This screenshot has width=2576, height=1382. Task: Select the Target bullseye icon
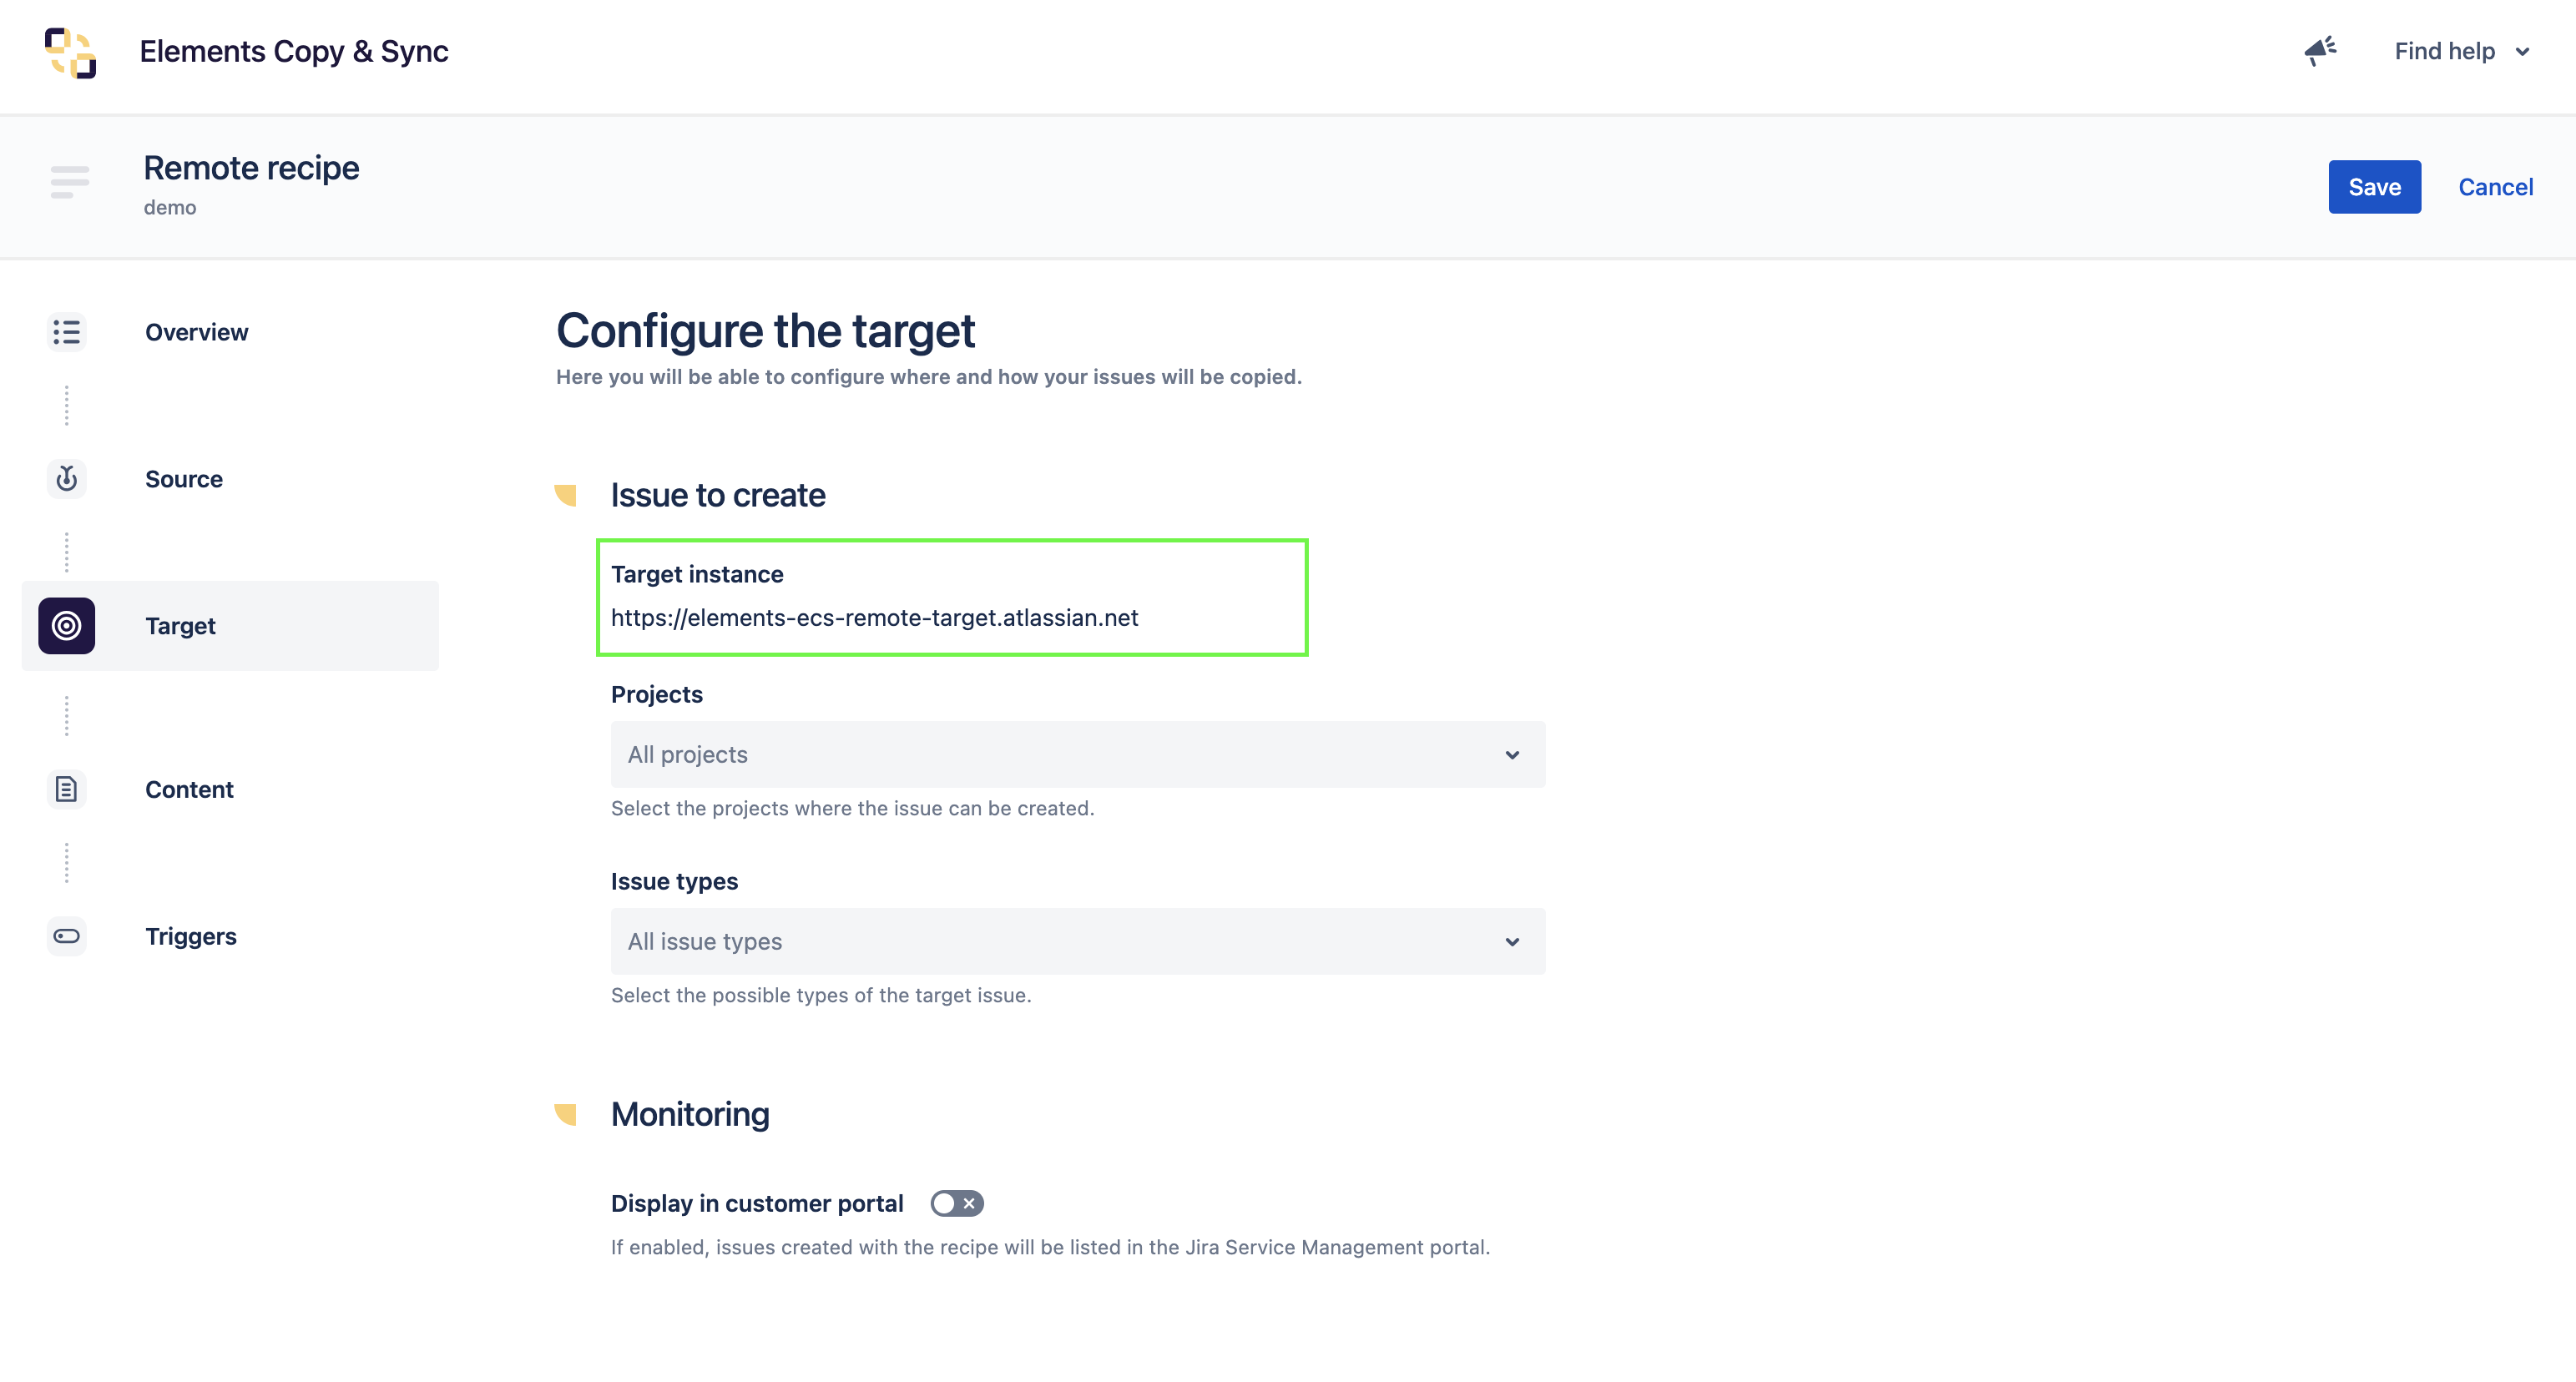tap(66, 626)
